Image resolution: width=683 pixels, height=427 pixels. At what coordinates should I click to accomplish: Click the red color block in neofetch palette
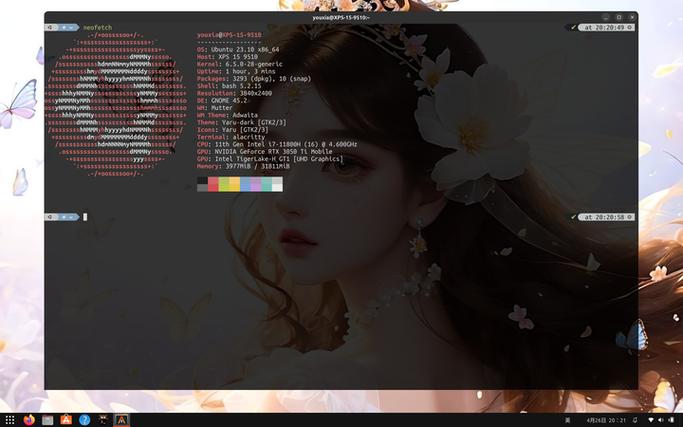pos(213,184)
